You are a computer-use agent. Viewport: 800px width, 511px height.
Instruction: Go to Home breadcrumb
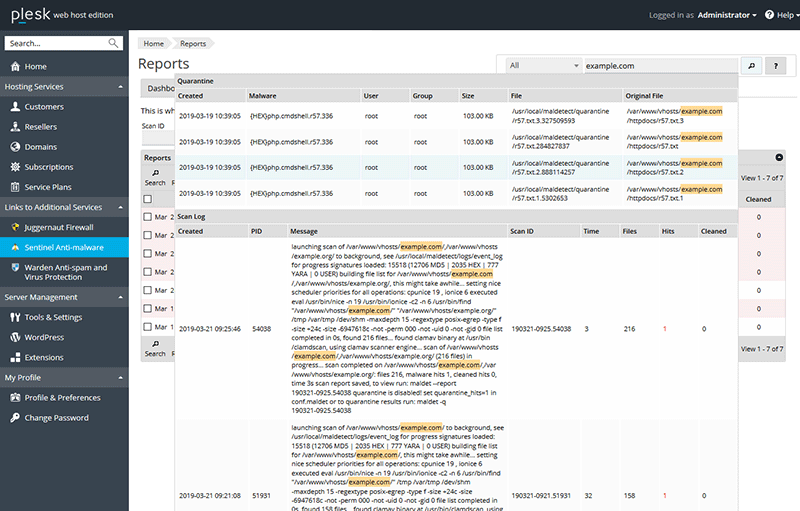point(154,43)
